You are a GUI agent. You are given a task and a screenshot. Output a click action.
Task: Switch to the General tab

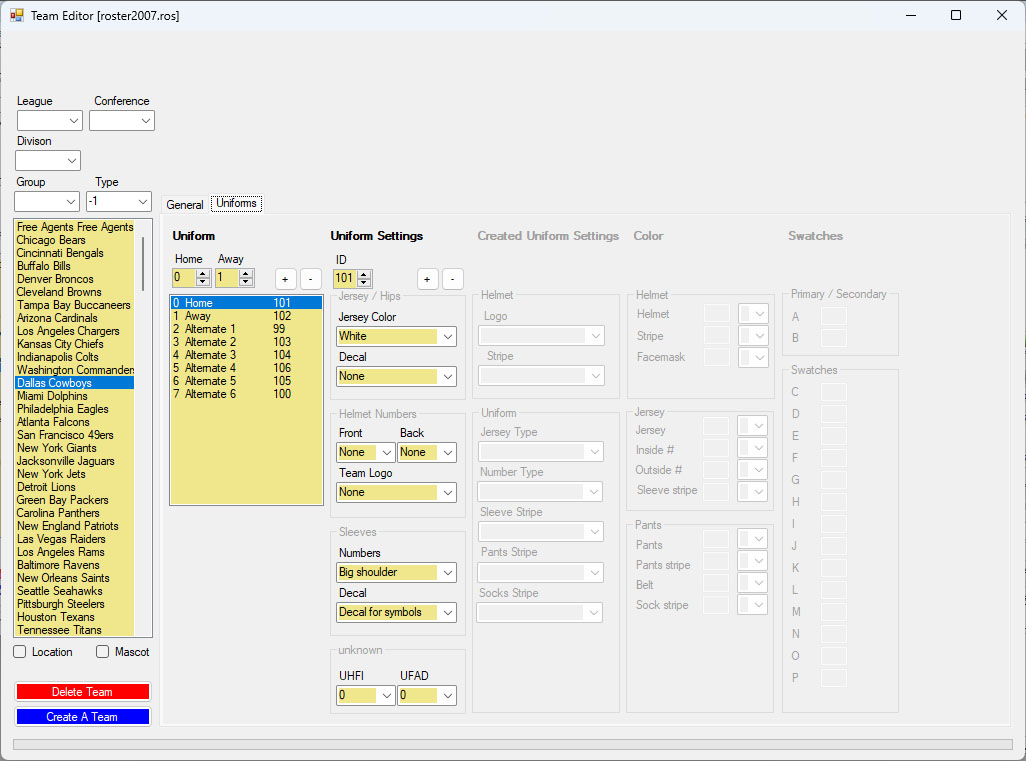click(185, 205)
